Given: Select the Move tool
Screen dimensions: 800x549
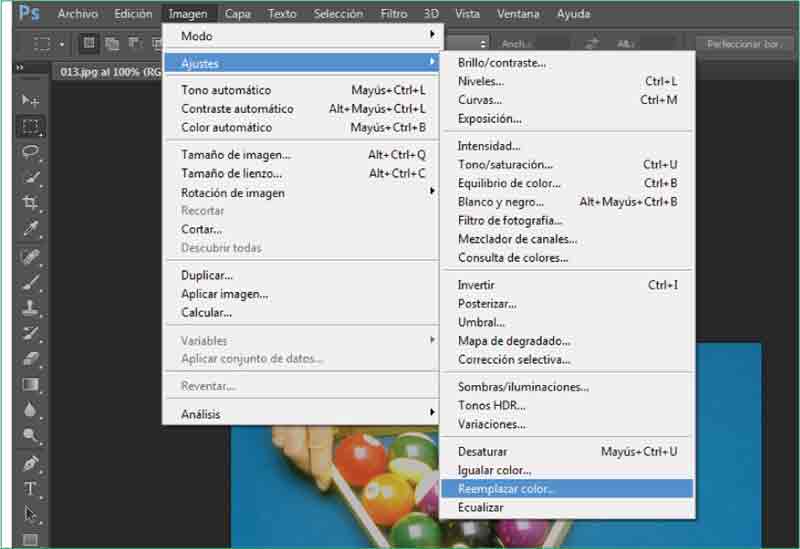Looking at the screenshot, I should (x=31, y=101).
